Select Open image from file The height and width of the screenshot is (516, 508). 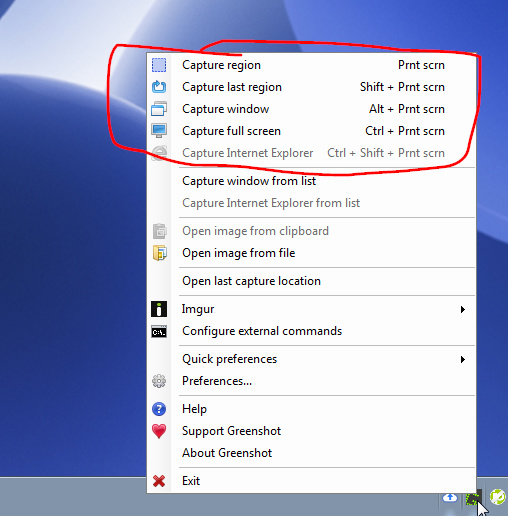pos(311,253)
